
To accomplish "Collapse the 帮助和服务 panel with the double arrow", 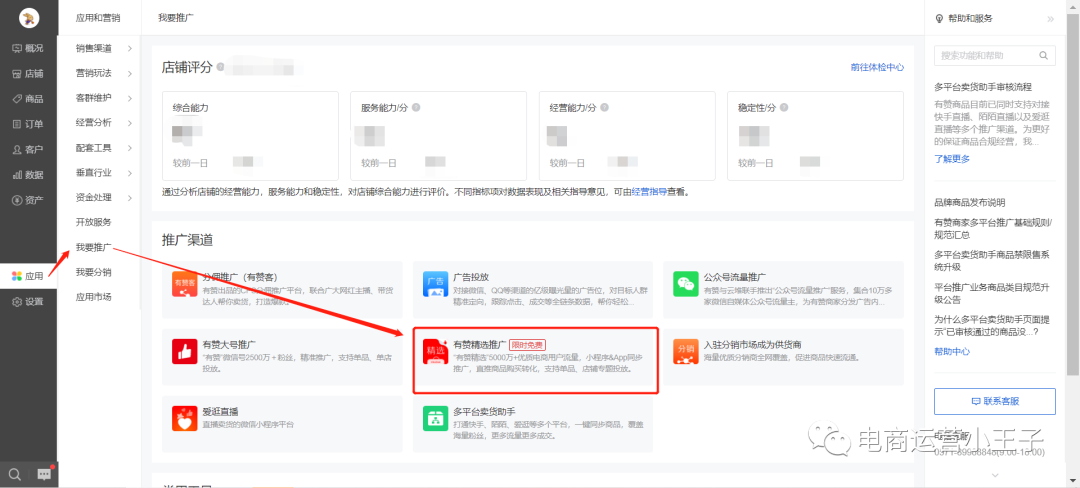I will click(x=1050, y=18).
